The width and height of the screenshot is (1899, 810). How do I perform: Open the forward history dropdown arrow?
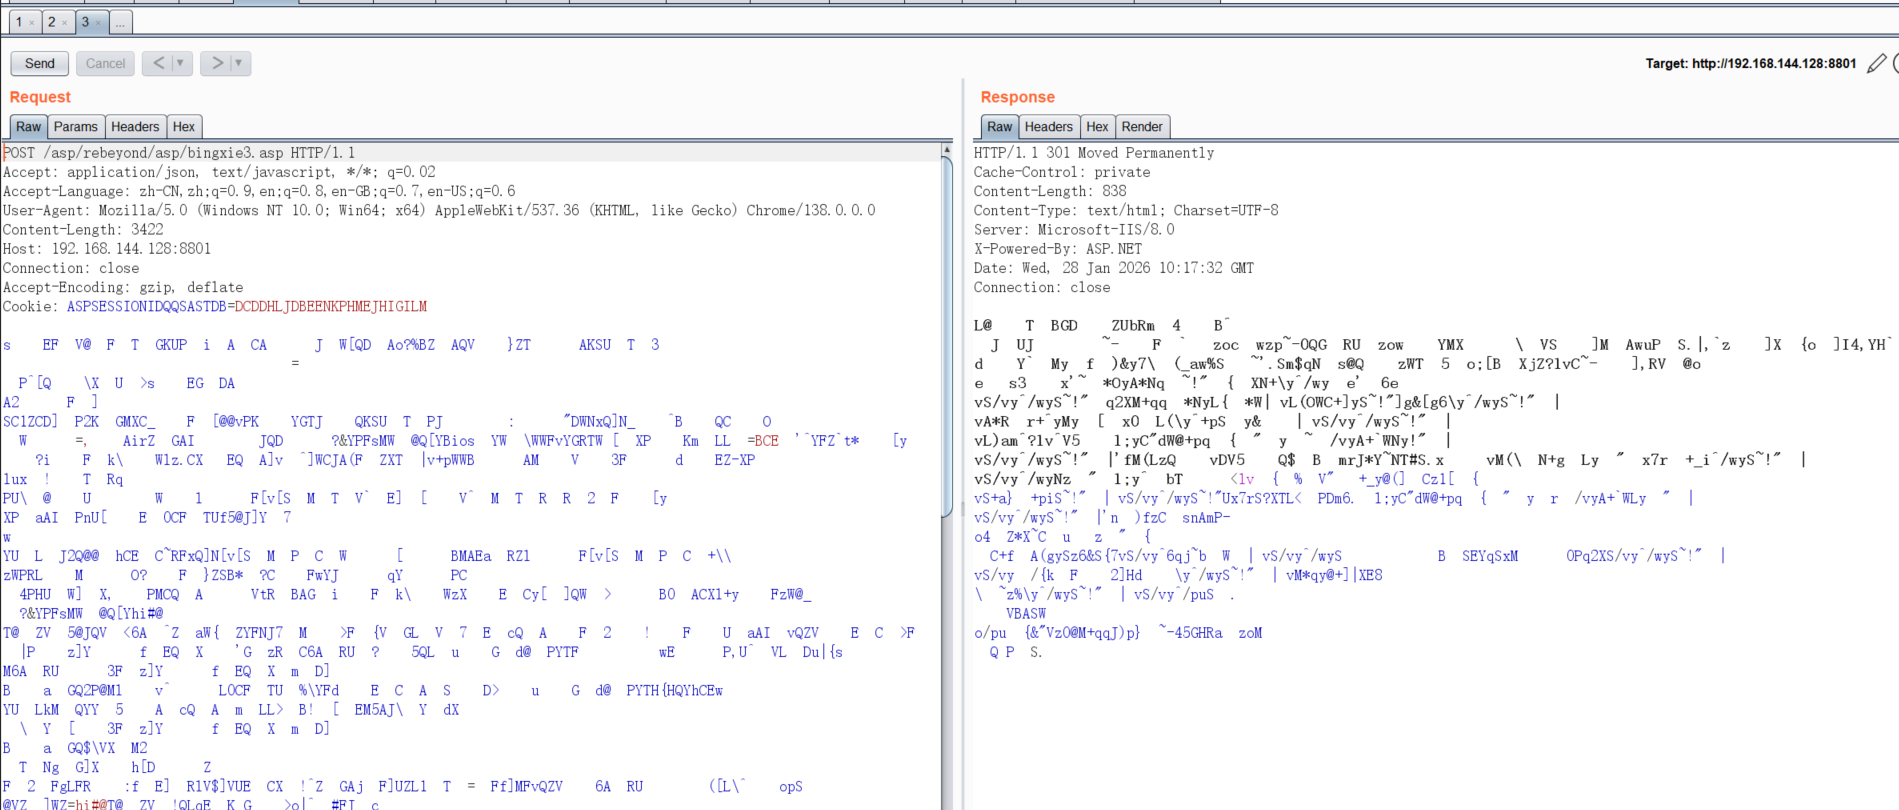click(x=238, y=63)
